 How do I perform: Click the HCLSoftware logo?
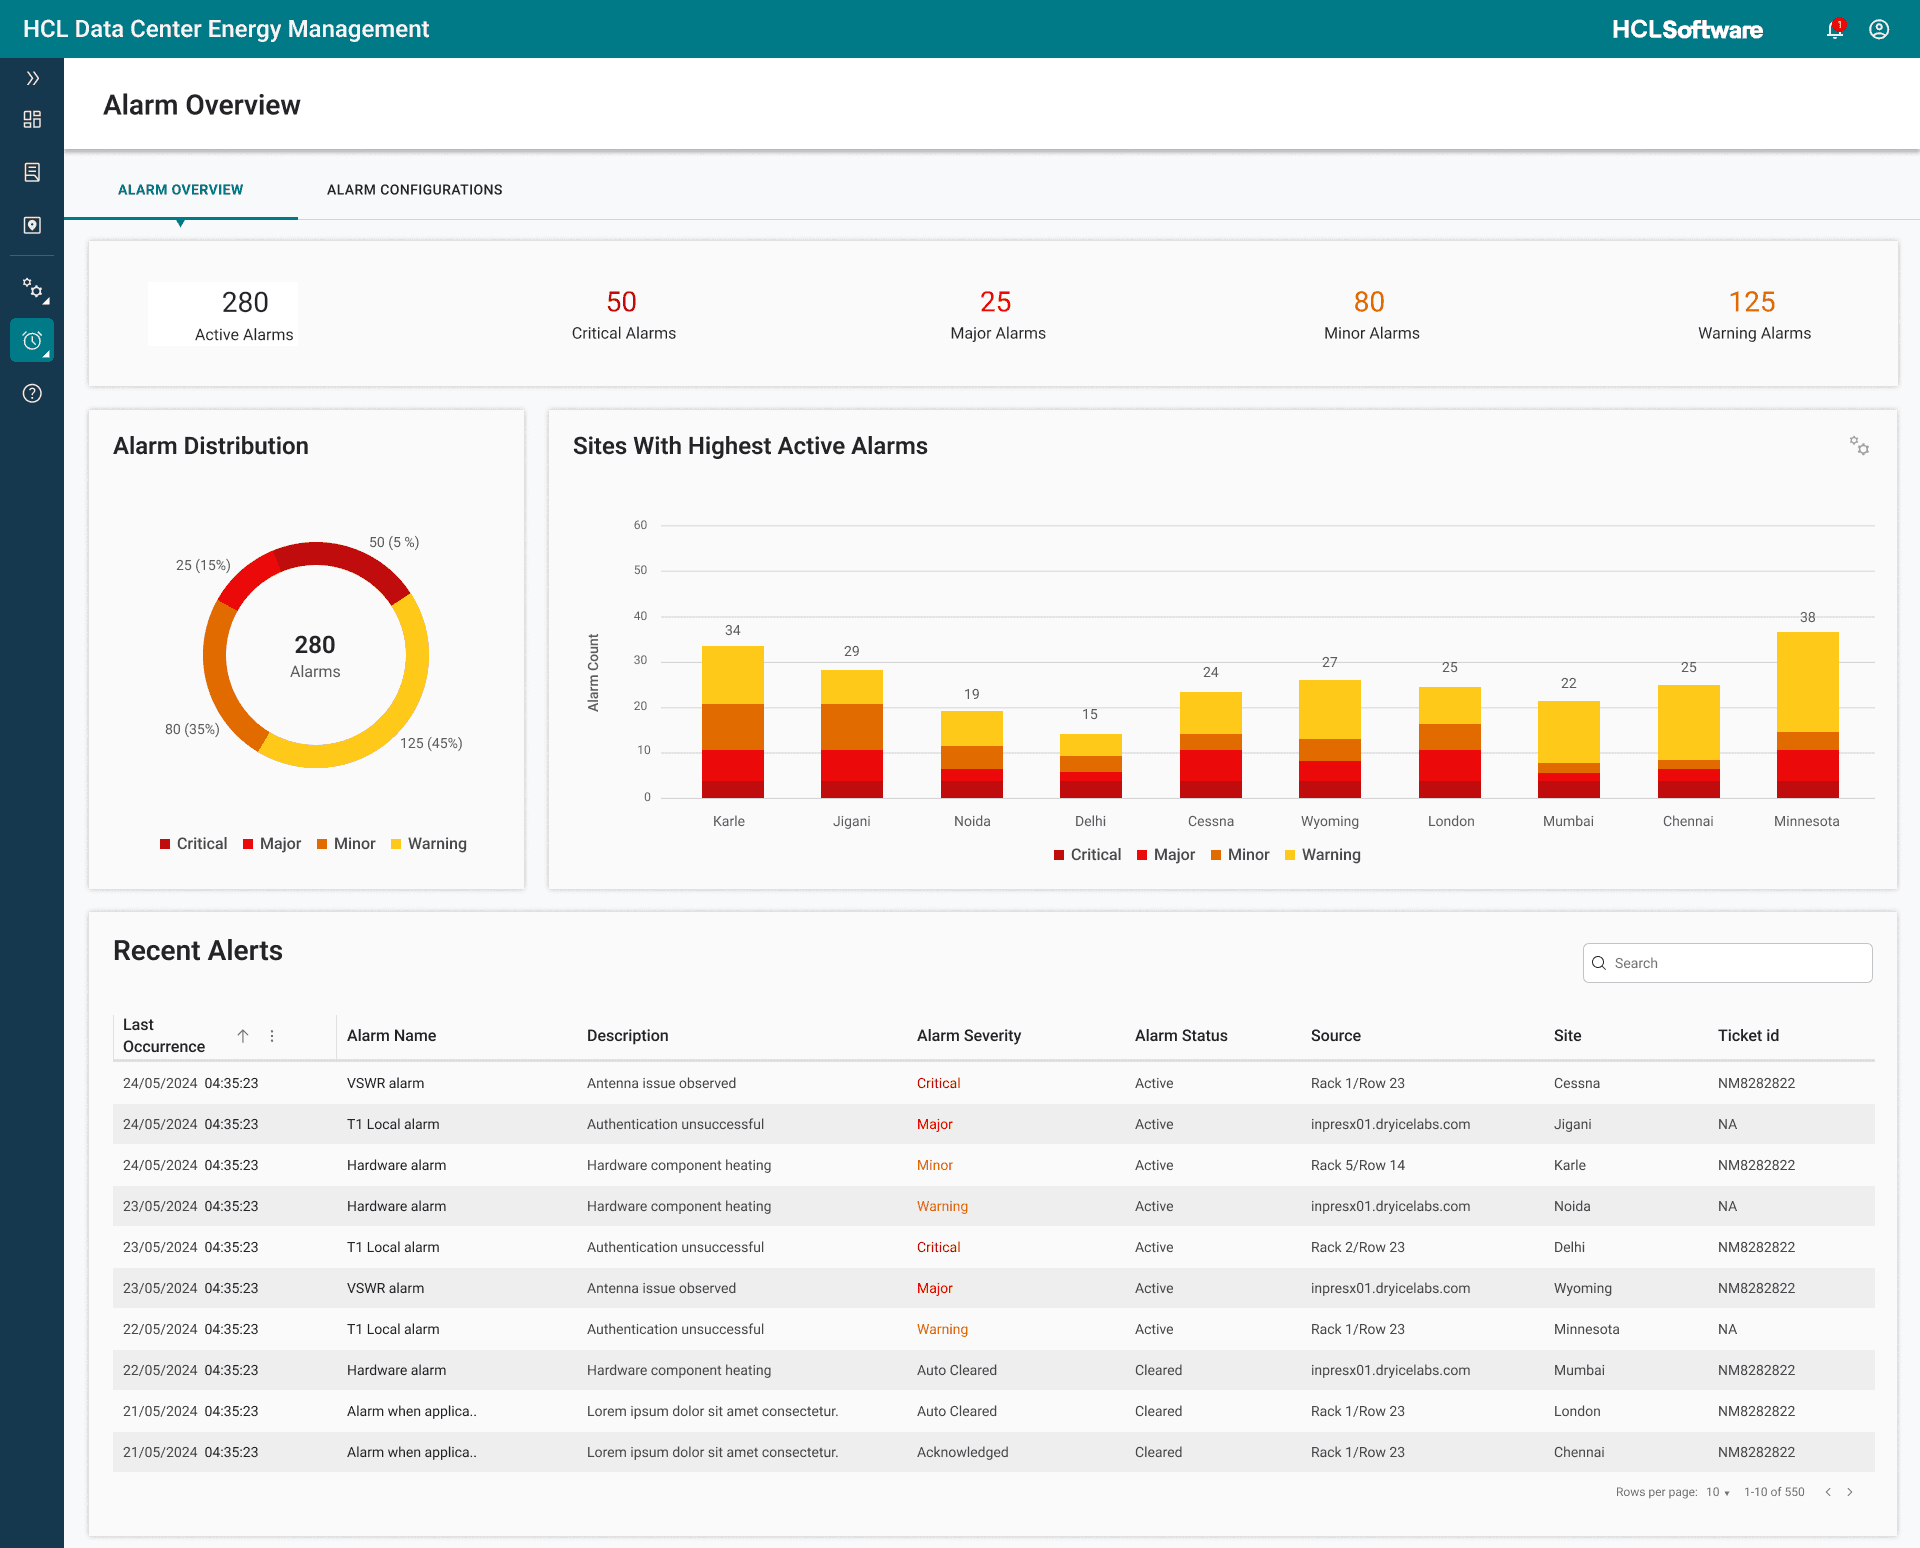point(1687,30)
